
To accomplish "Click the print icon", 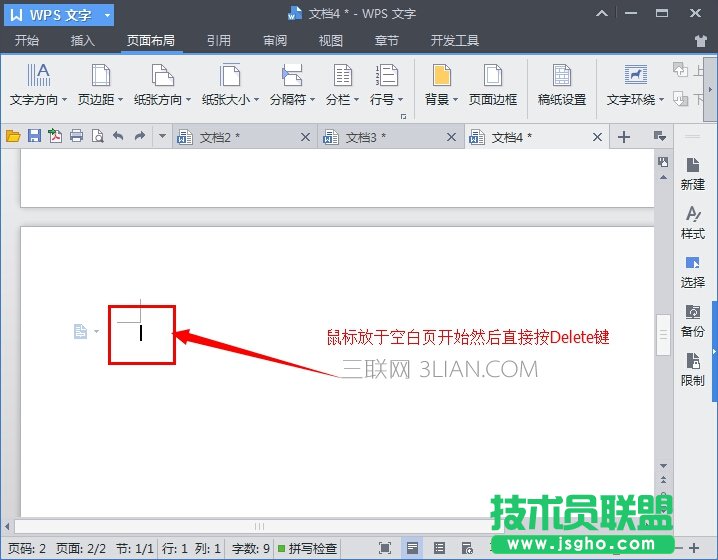I will click(76, 136).
